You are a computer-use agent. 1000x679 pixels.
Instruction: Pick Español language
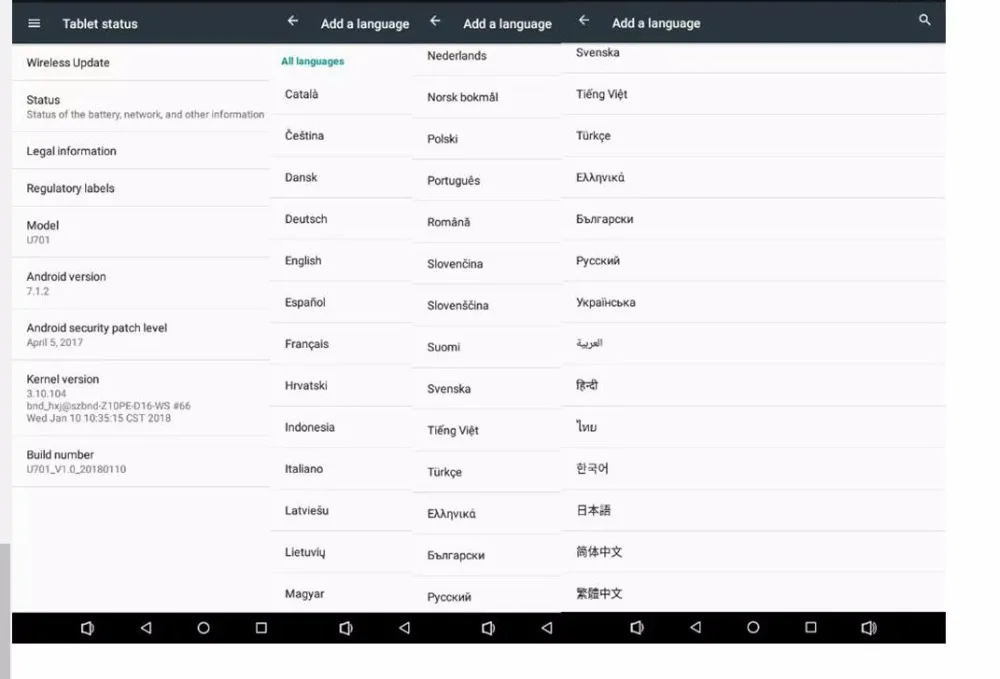click(x=341, y=302)
